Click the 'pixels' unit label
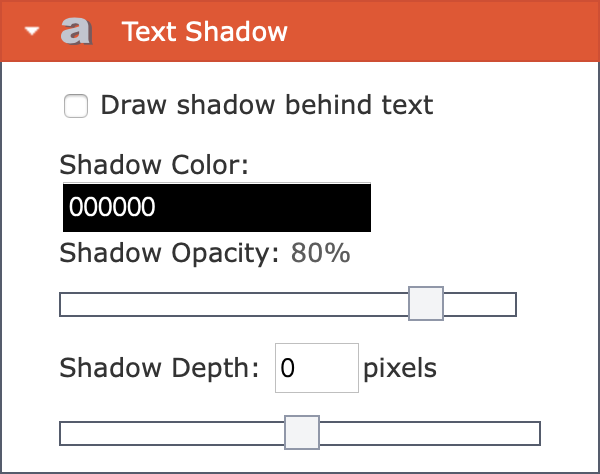The height and width of the screenshot is (474, 600). click(400, 369)
